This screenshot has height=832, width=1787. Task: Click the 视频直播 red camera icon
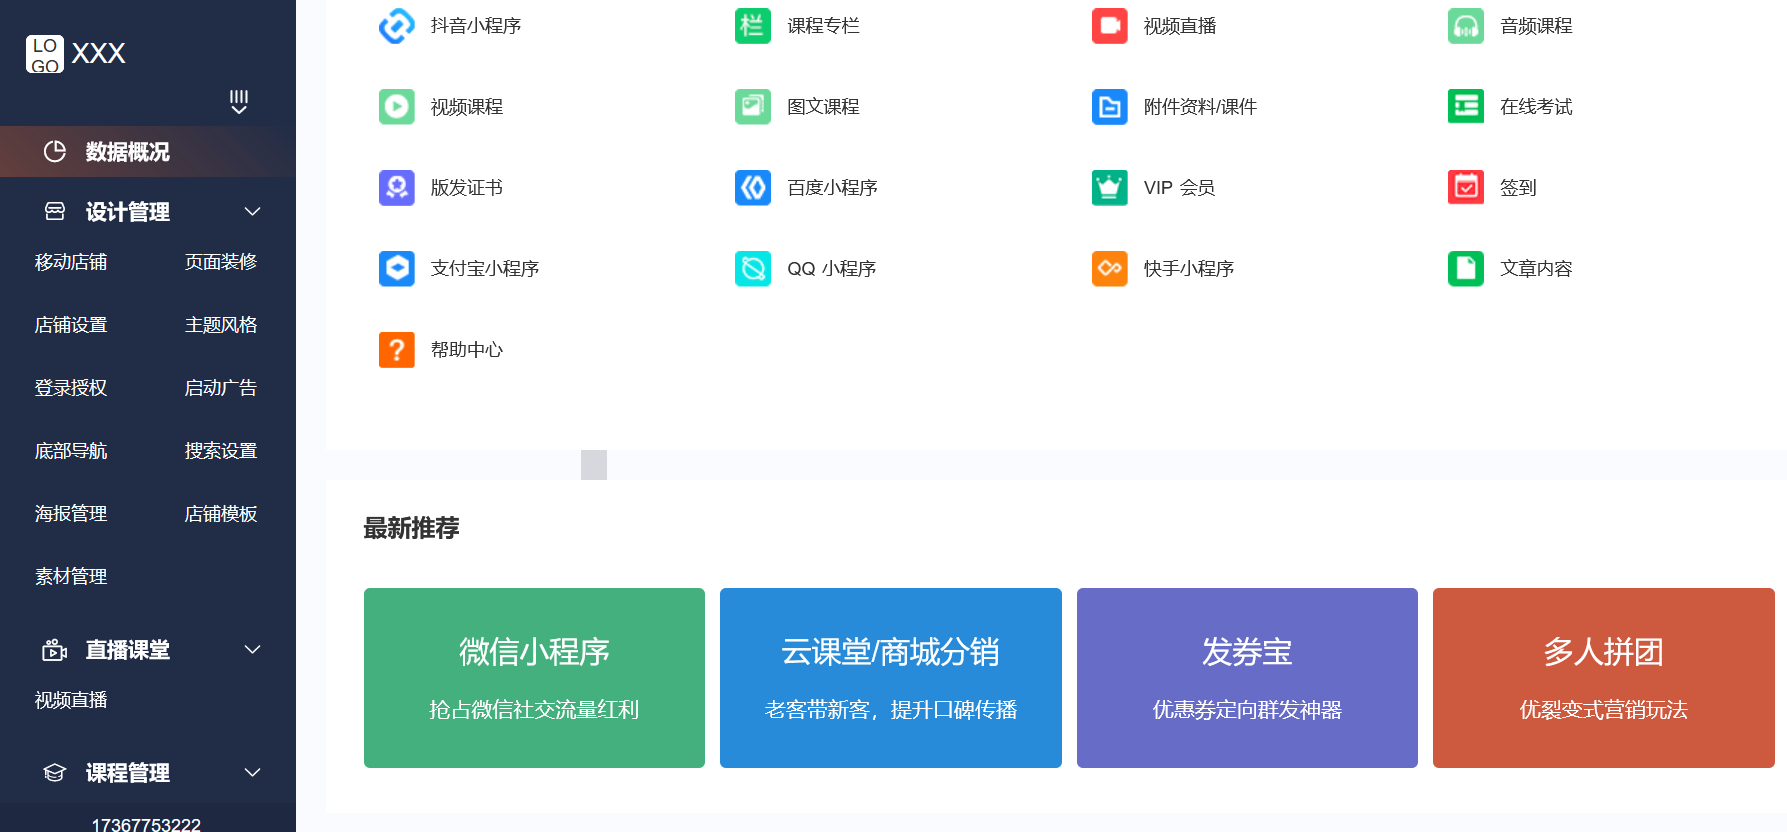(1109, 26)
